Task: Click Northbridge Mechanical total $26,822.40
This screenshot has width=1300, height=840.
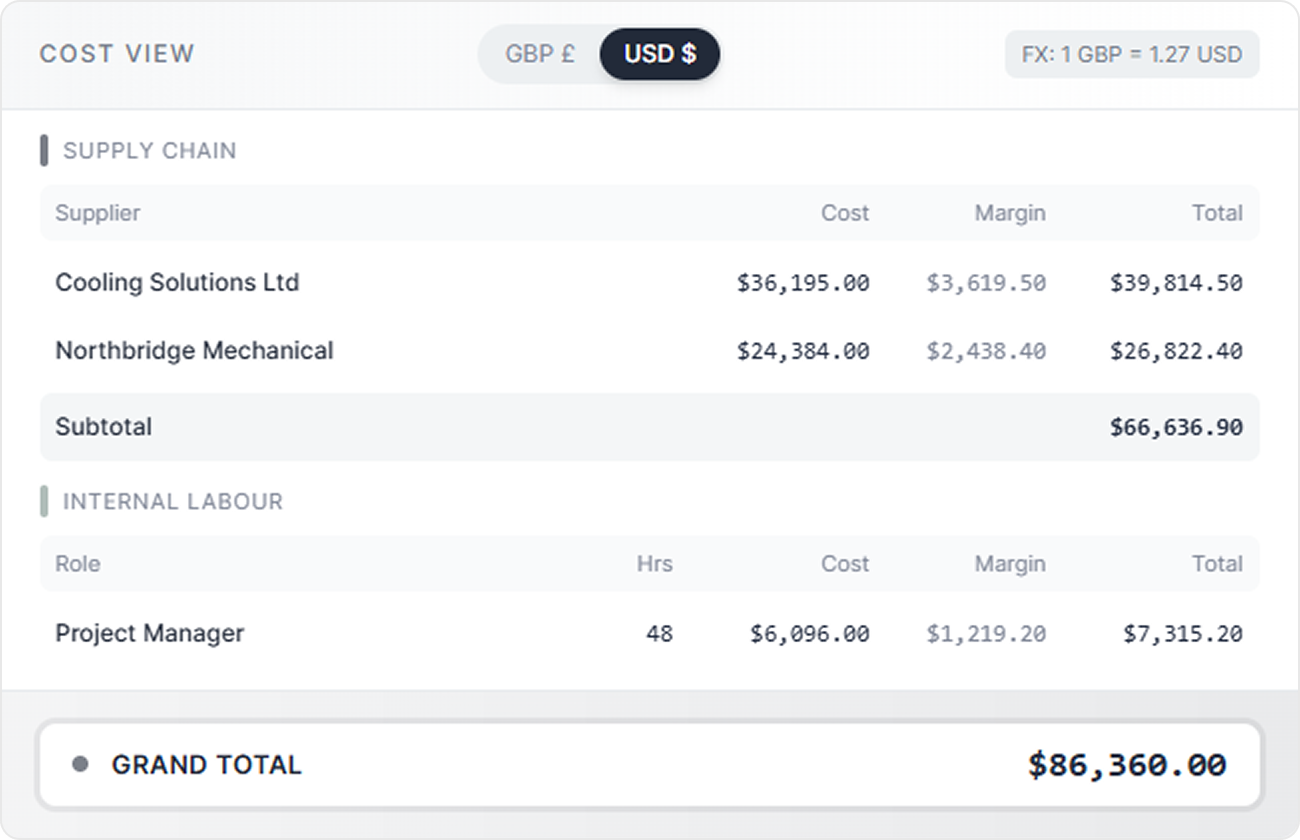Action: click(x=1176, y=351)
